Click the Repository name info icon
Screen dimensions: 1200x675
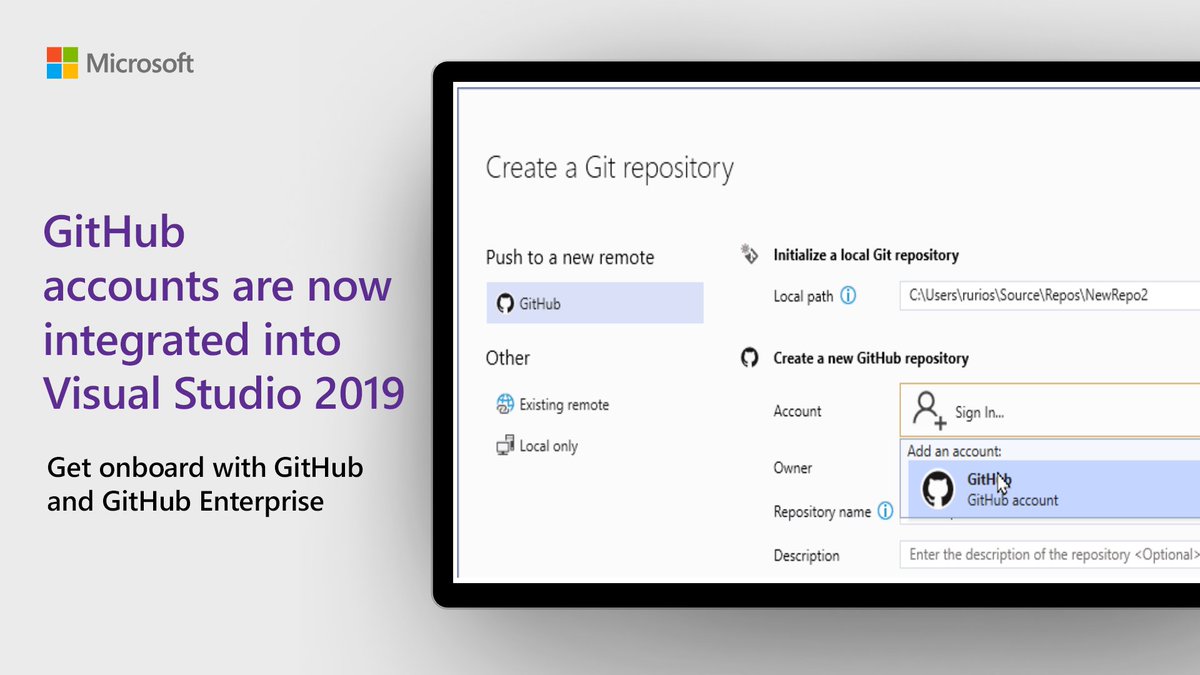coord(885,511)
